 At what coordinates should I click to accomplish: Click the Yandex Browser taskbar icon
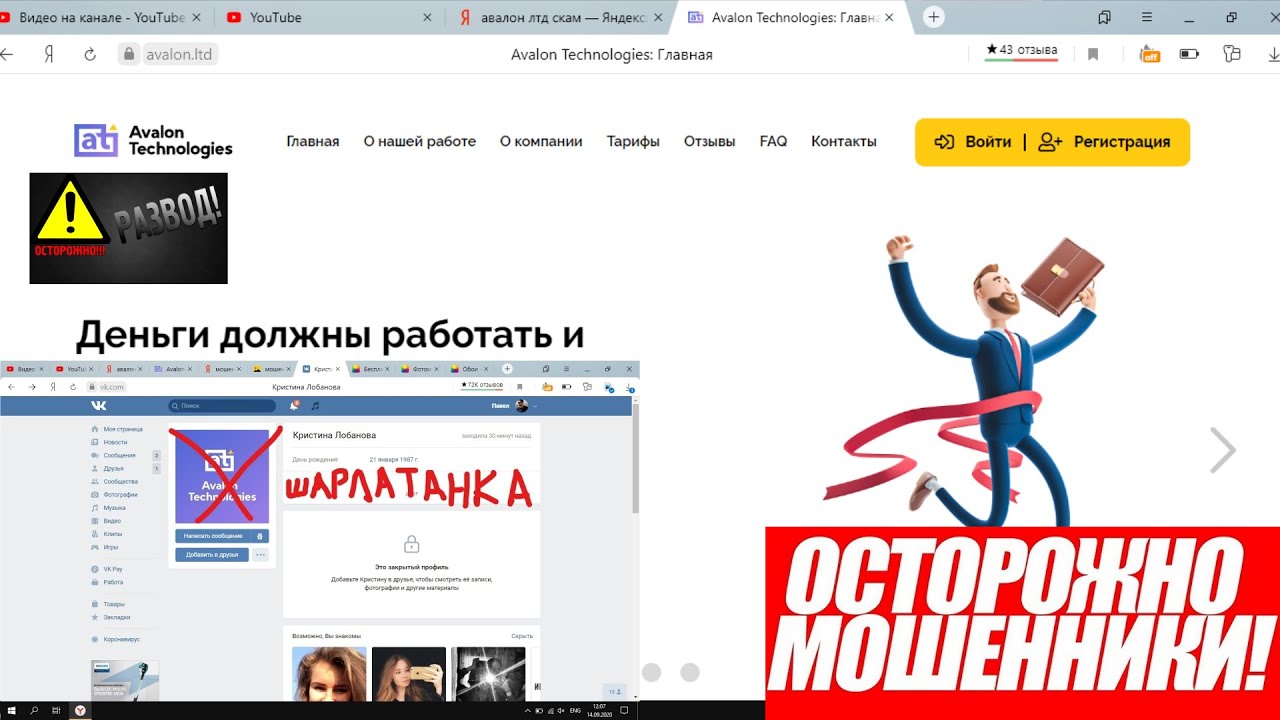coord(81,710)
